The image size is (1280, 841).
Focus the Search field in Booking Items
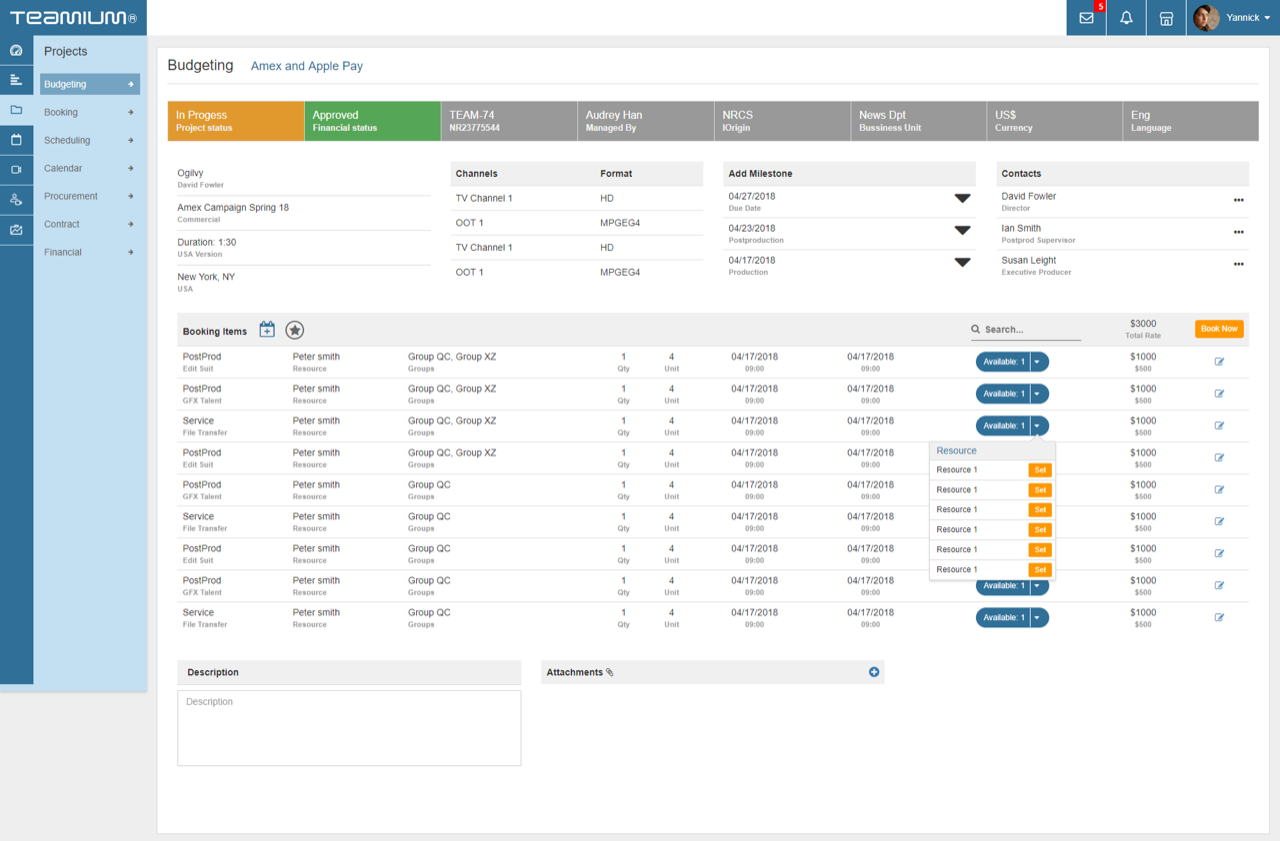click(x=1026, y=330)
